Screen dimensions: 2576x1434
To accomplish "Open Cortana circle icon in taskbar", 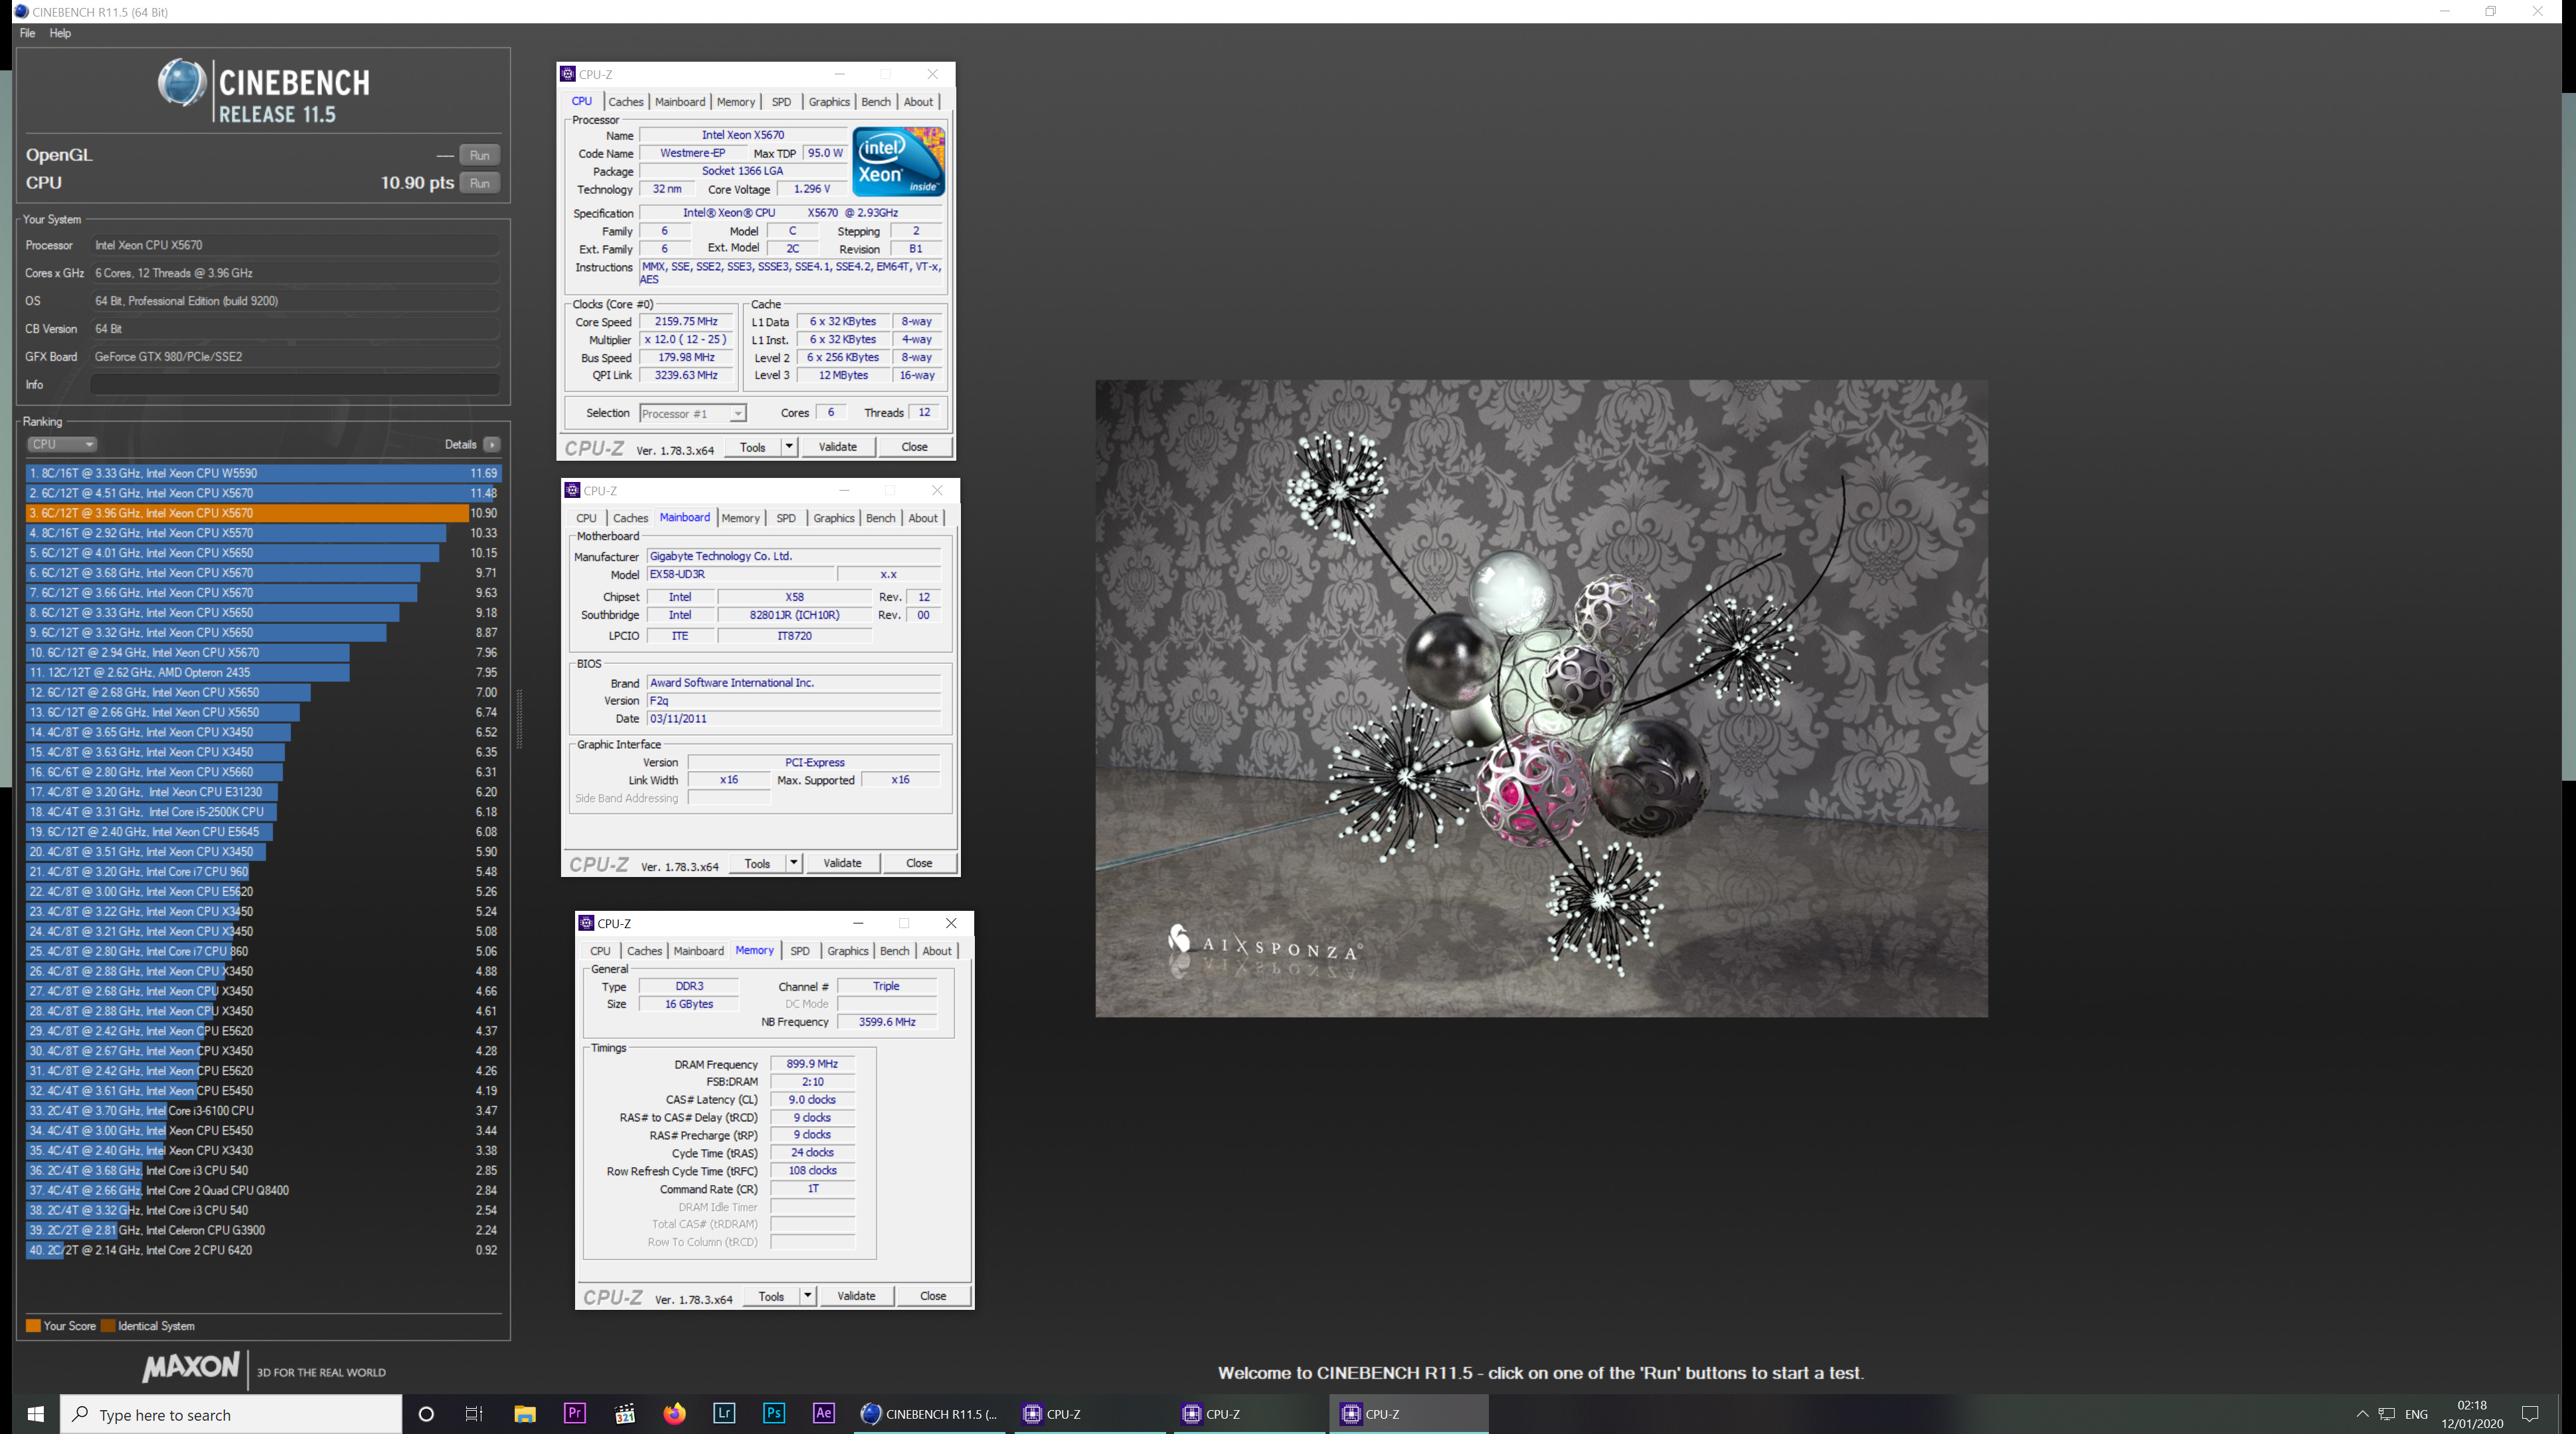I will click(426, 1414).
